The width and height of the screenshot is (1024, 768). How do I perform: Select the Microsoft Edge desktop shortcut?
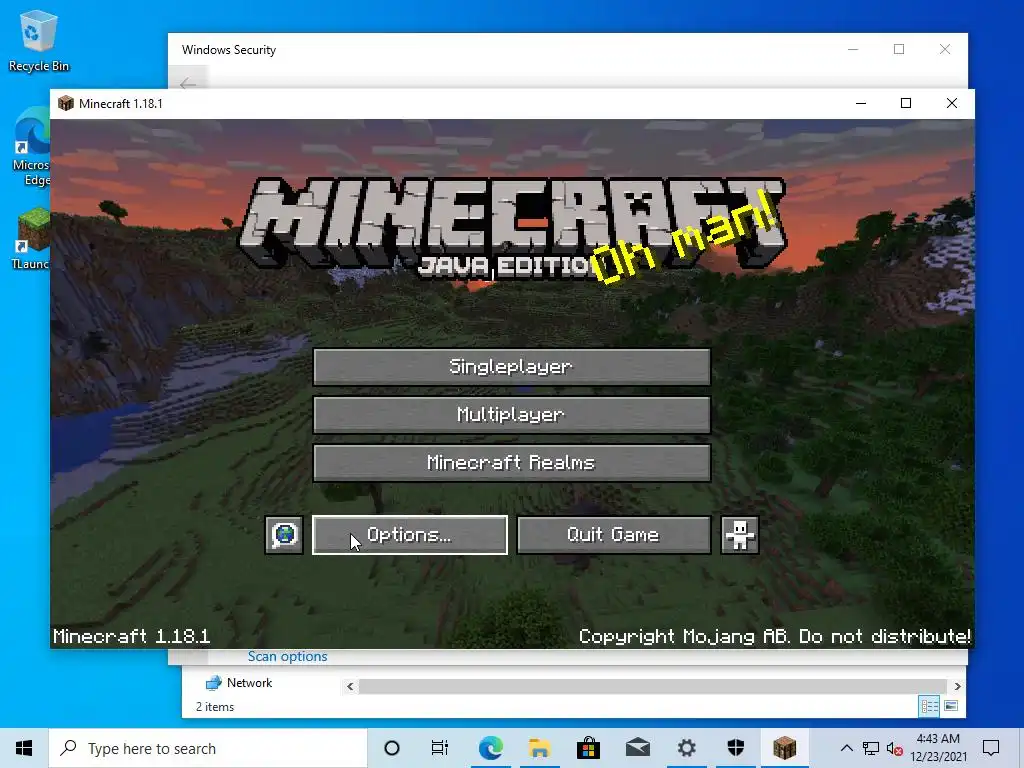[x=31, y=147]
